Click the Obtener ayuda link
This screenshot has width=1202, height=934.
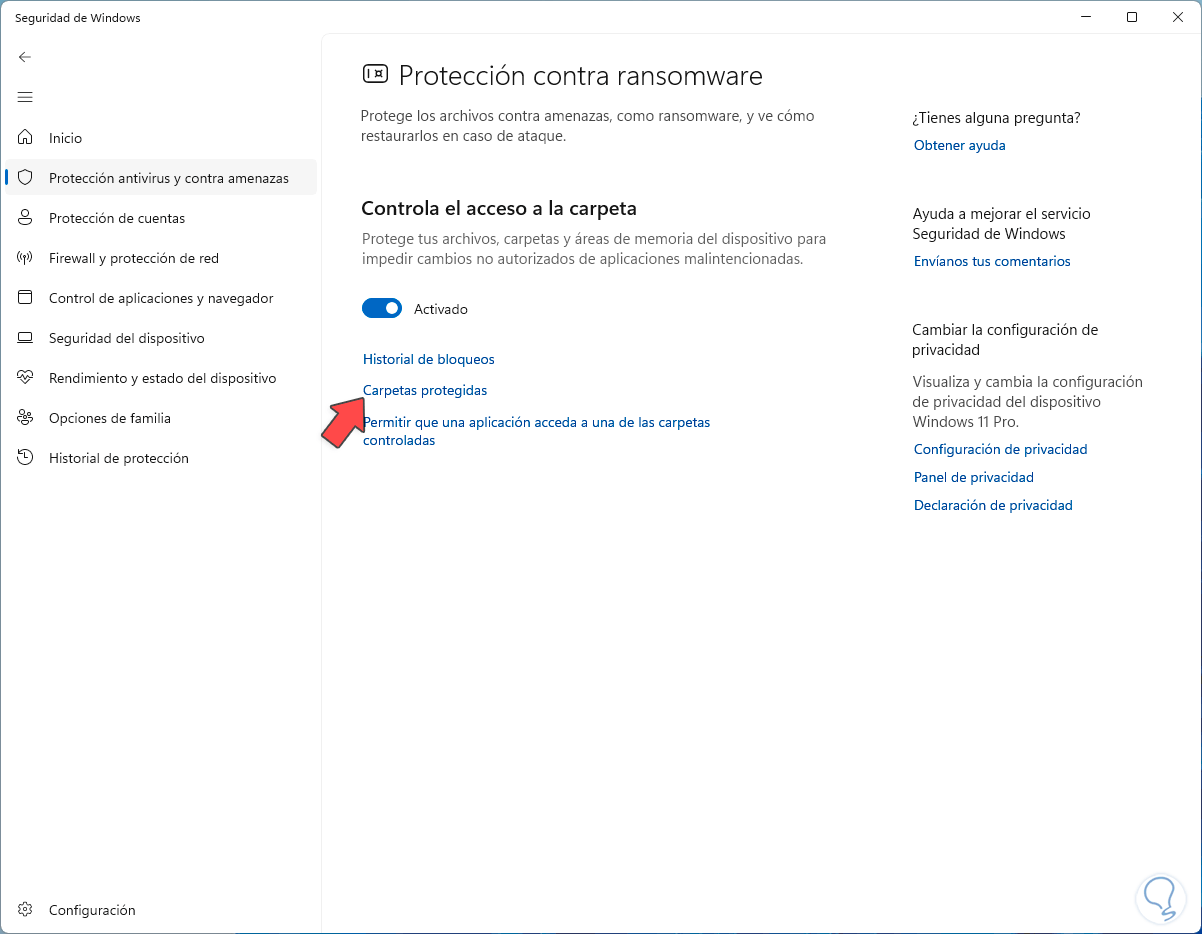959,145
